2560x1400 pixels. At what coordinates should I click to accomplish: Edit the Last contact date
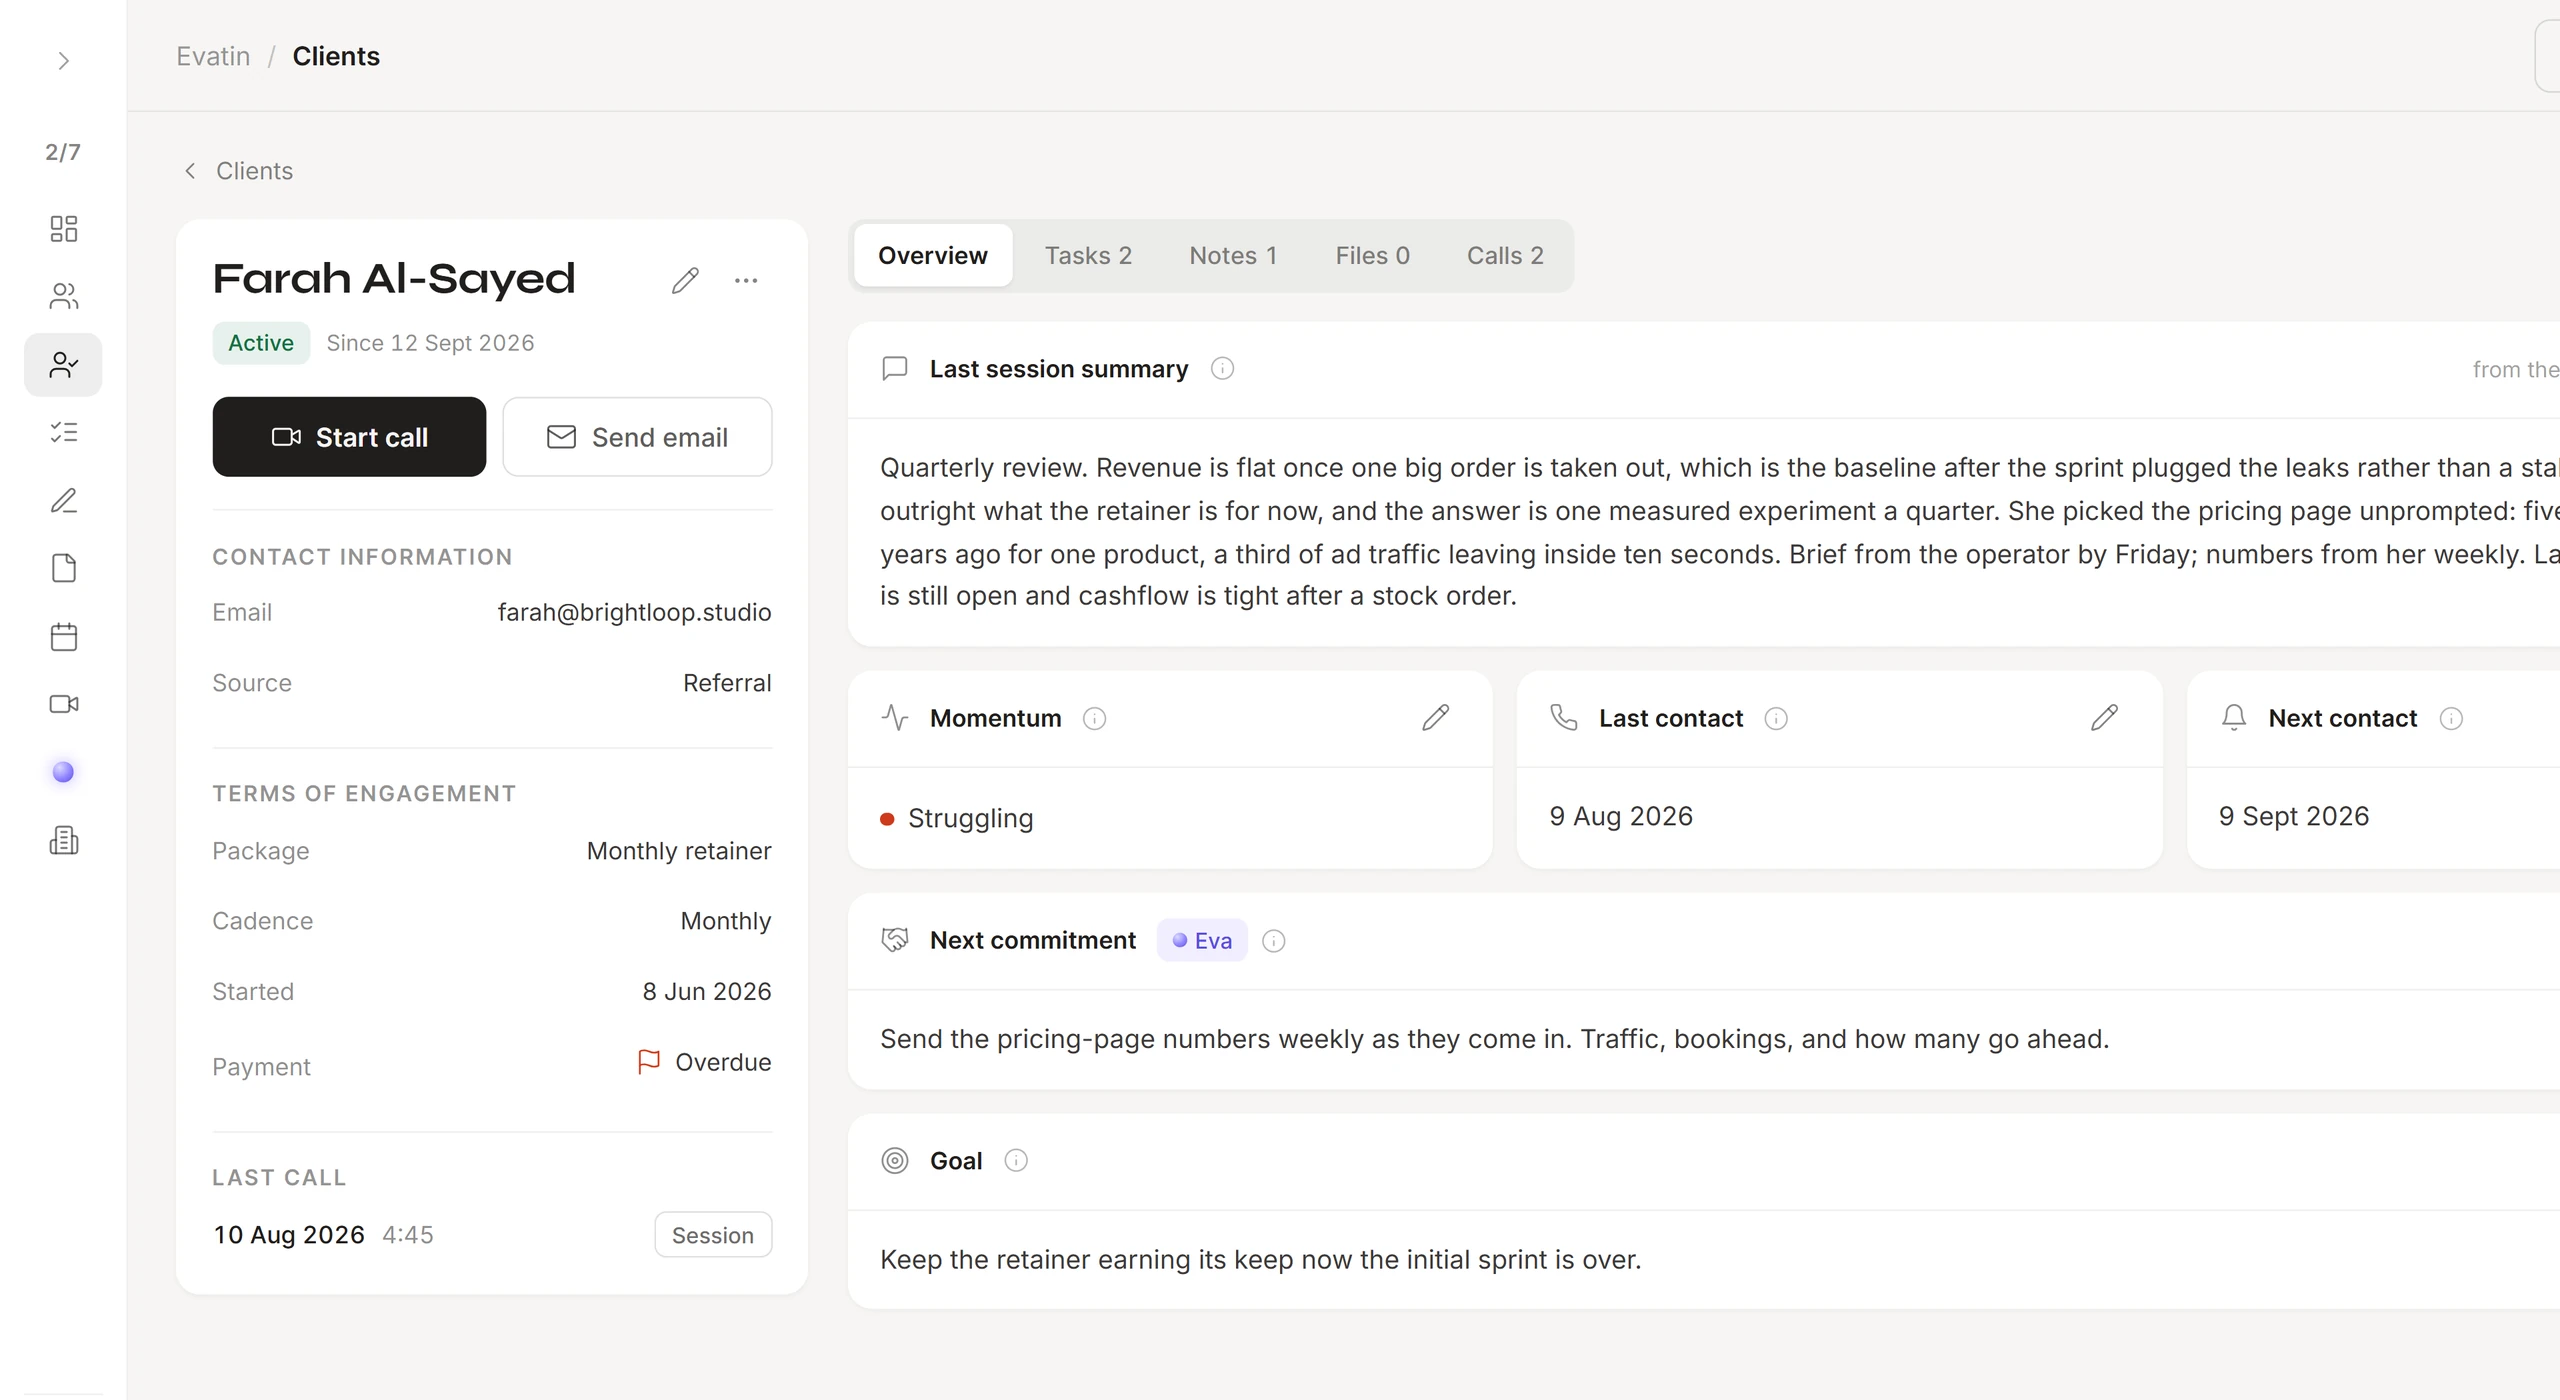click(x=2104, y=718)
